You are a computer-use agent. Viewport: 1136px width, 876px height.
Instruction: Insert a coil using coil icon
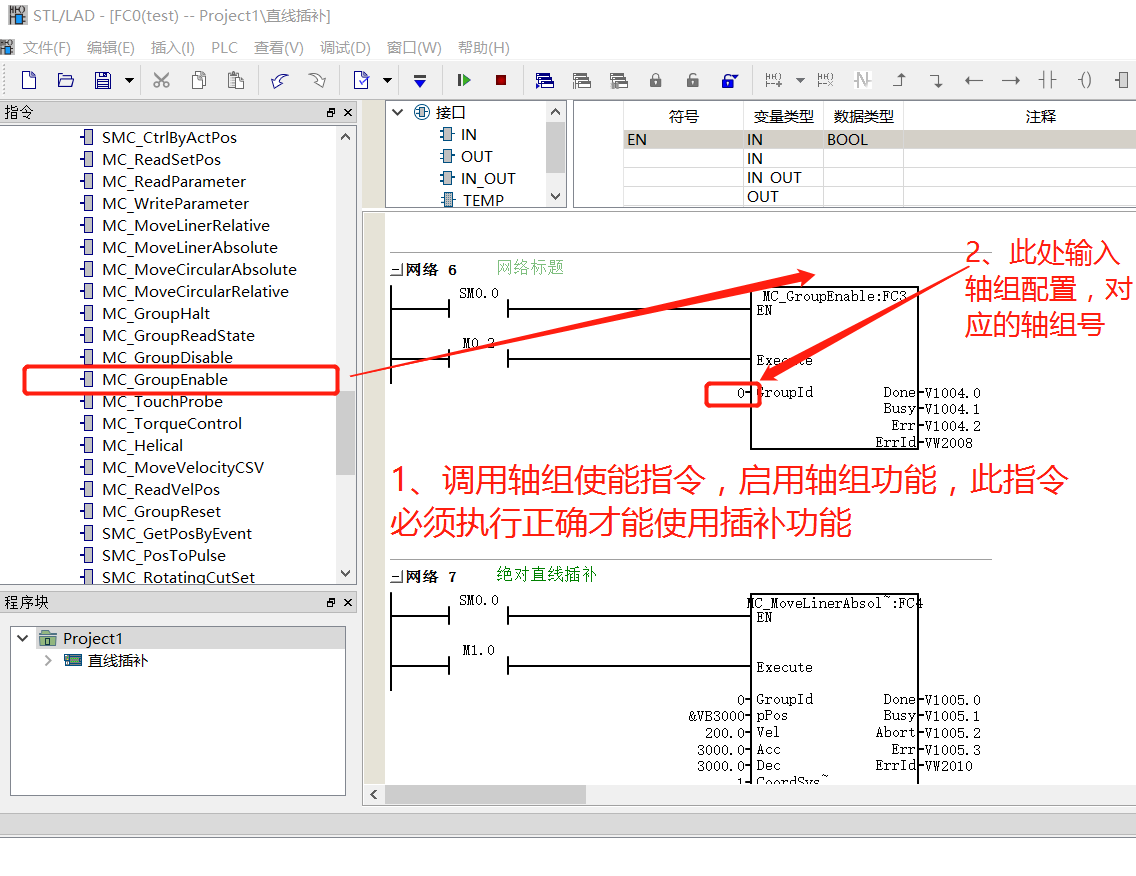pyautogui.click(x=1085, y=80)
